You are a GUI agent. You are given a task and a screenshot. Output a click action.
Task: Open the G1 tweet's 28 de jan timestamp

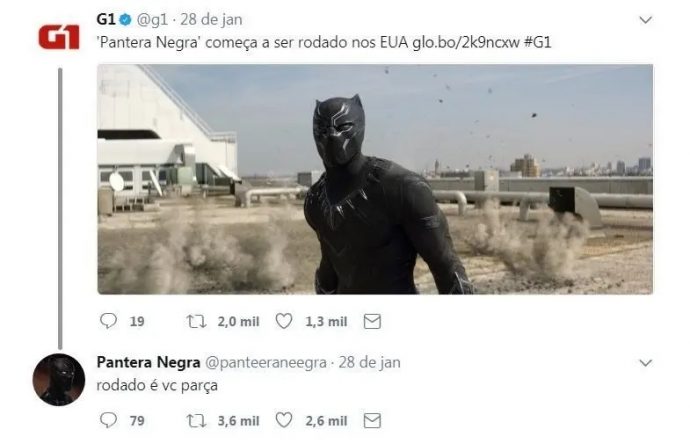[211, 20]
